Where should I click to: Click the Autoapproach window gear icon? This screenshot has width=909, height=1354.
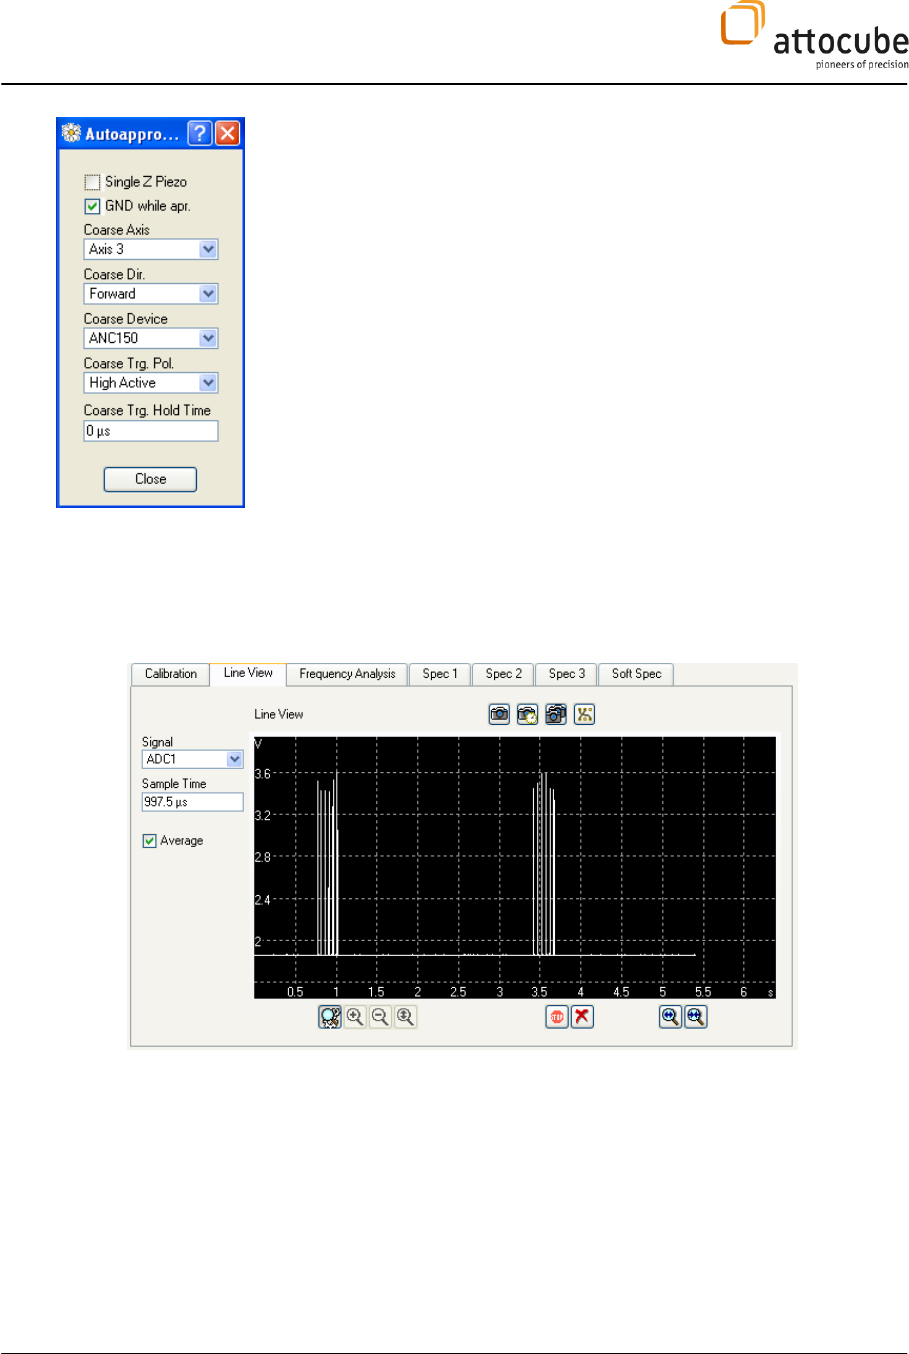[x=71, y=133]
